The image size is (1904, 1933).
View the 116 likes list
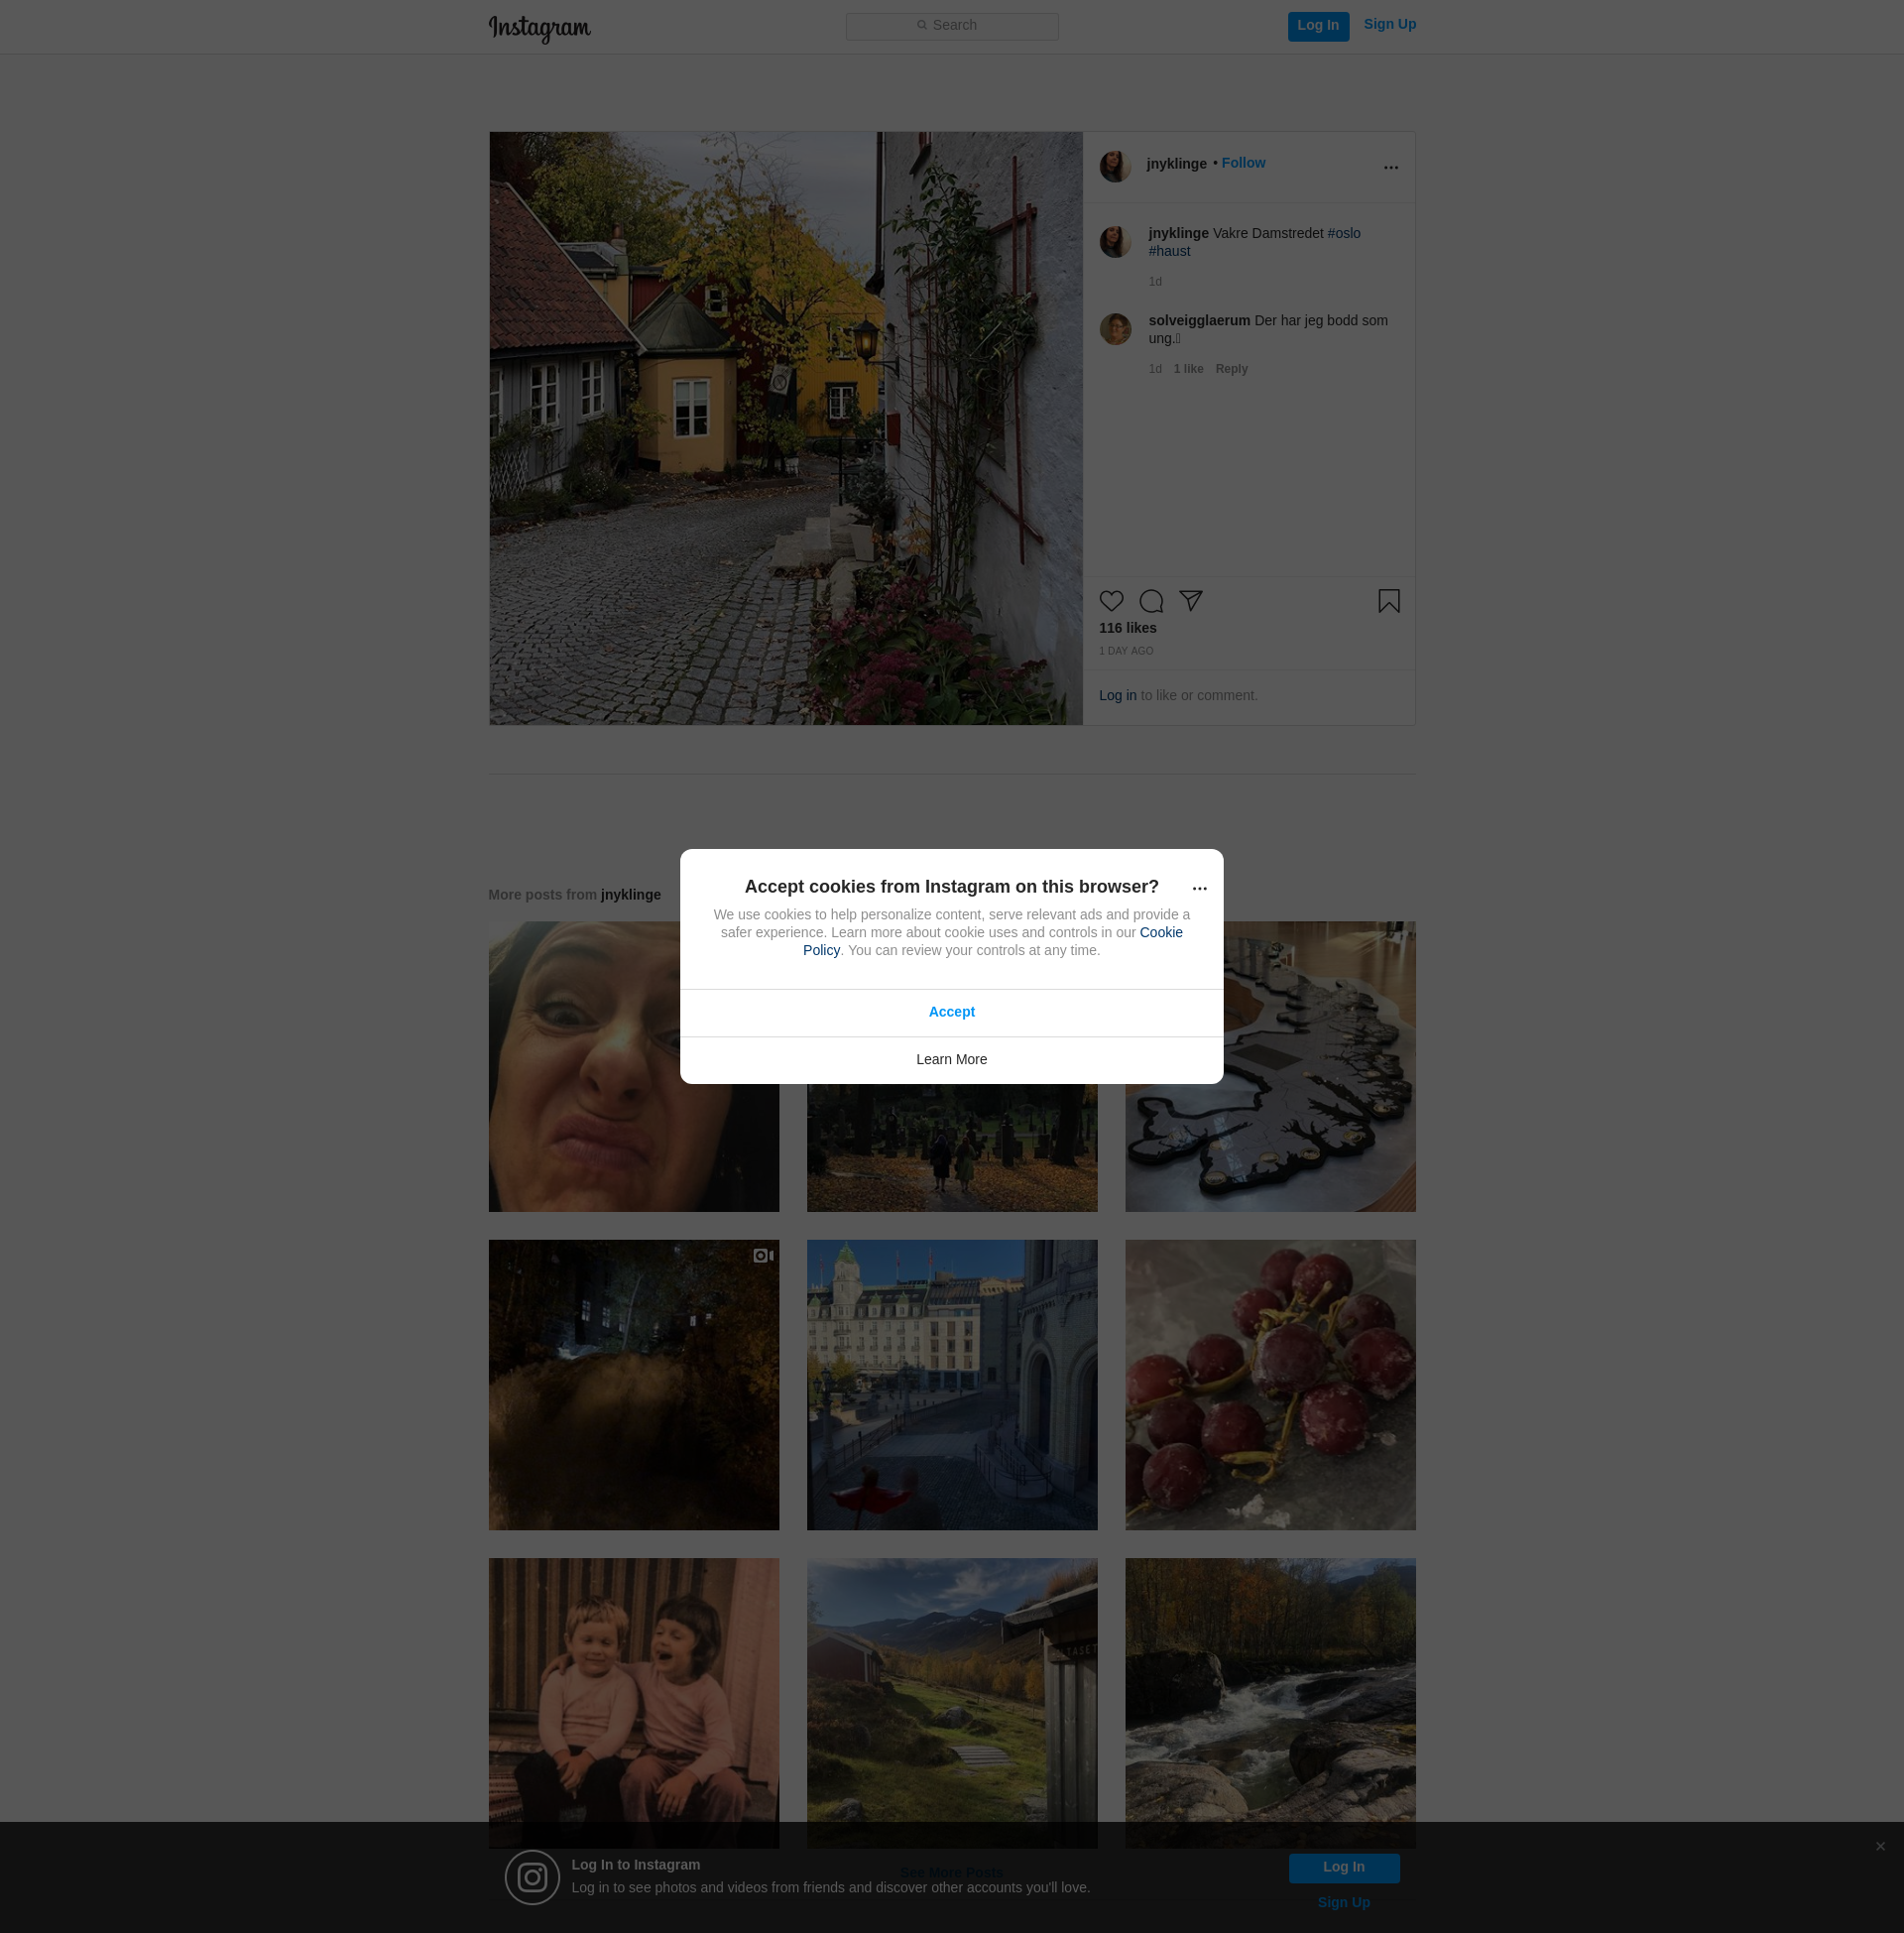1127,628
